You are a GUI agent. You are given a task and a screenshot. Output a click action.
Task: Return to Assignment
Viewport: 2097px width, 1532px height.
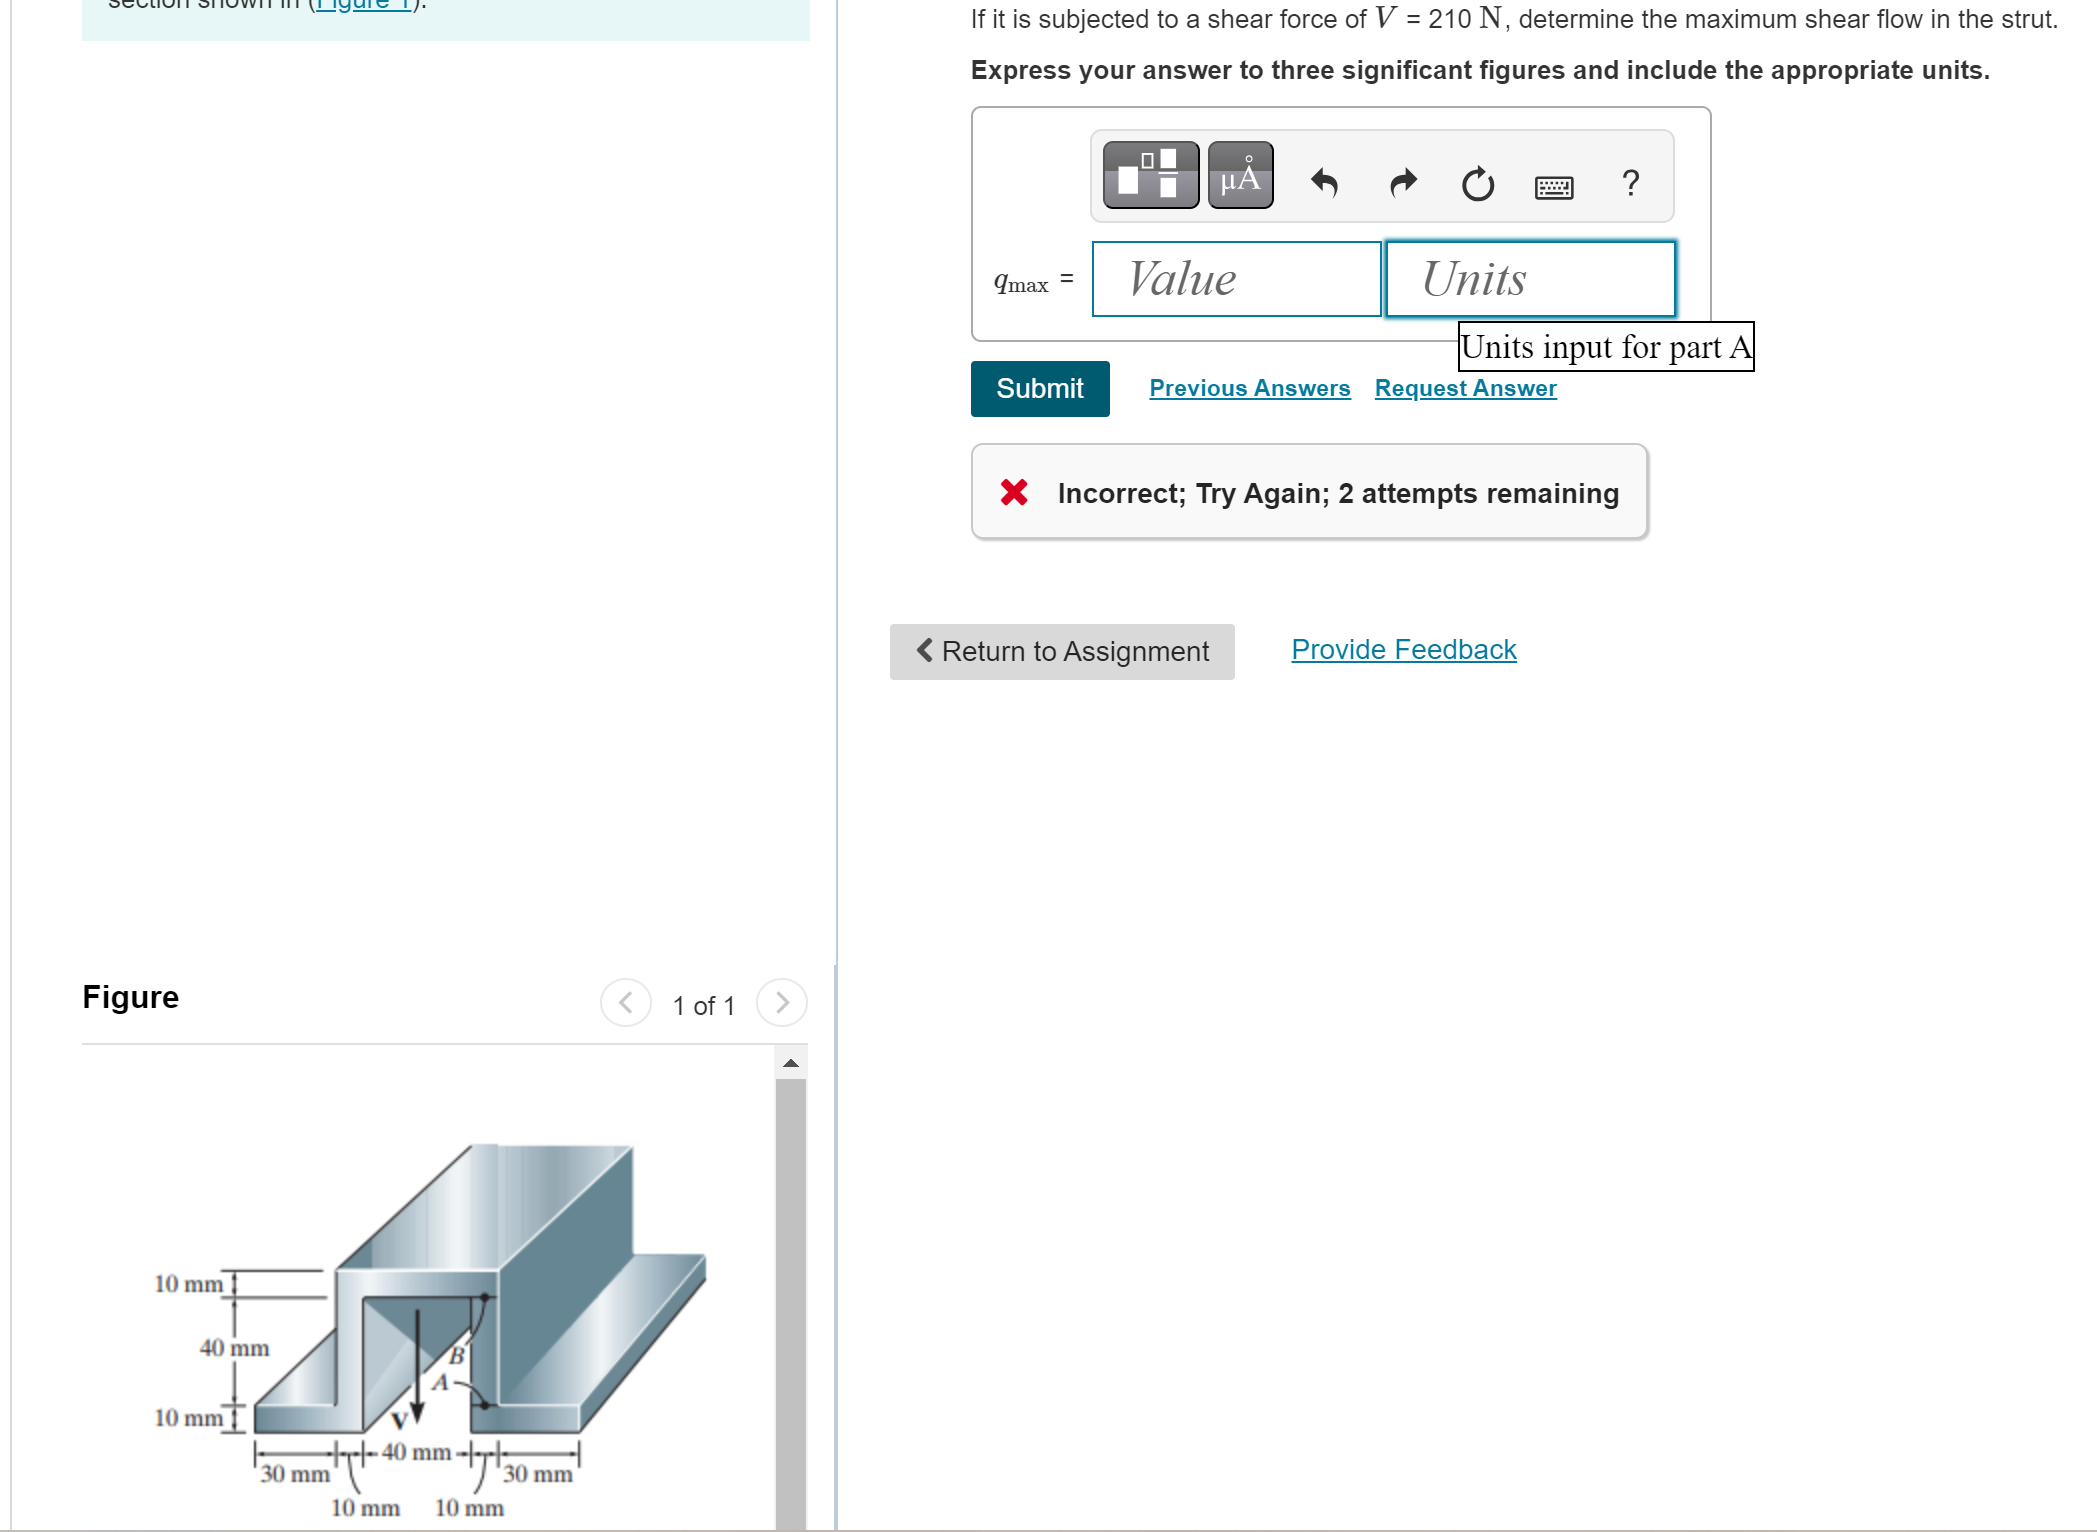point(1062,651)
